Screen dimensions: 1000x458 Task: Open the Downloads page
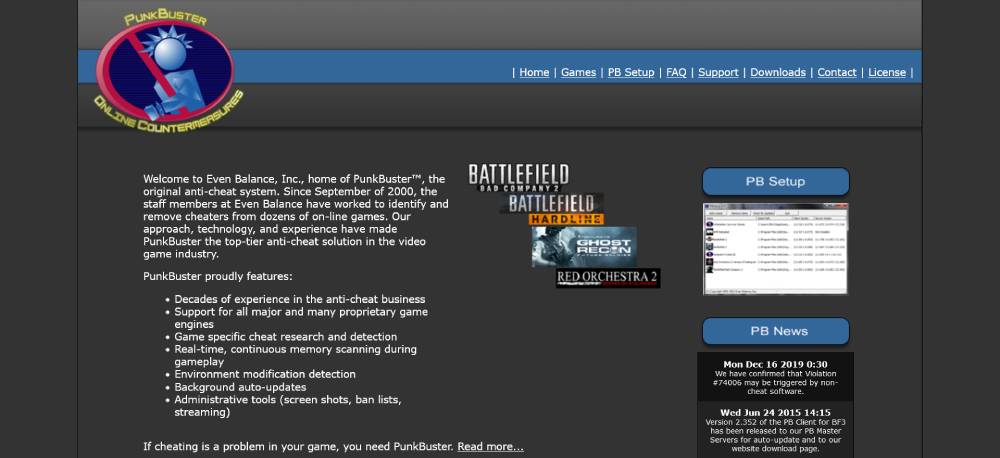(778, 72)
